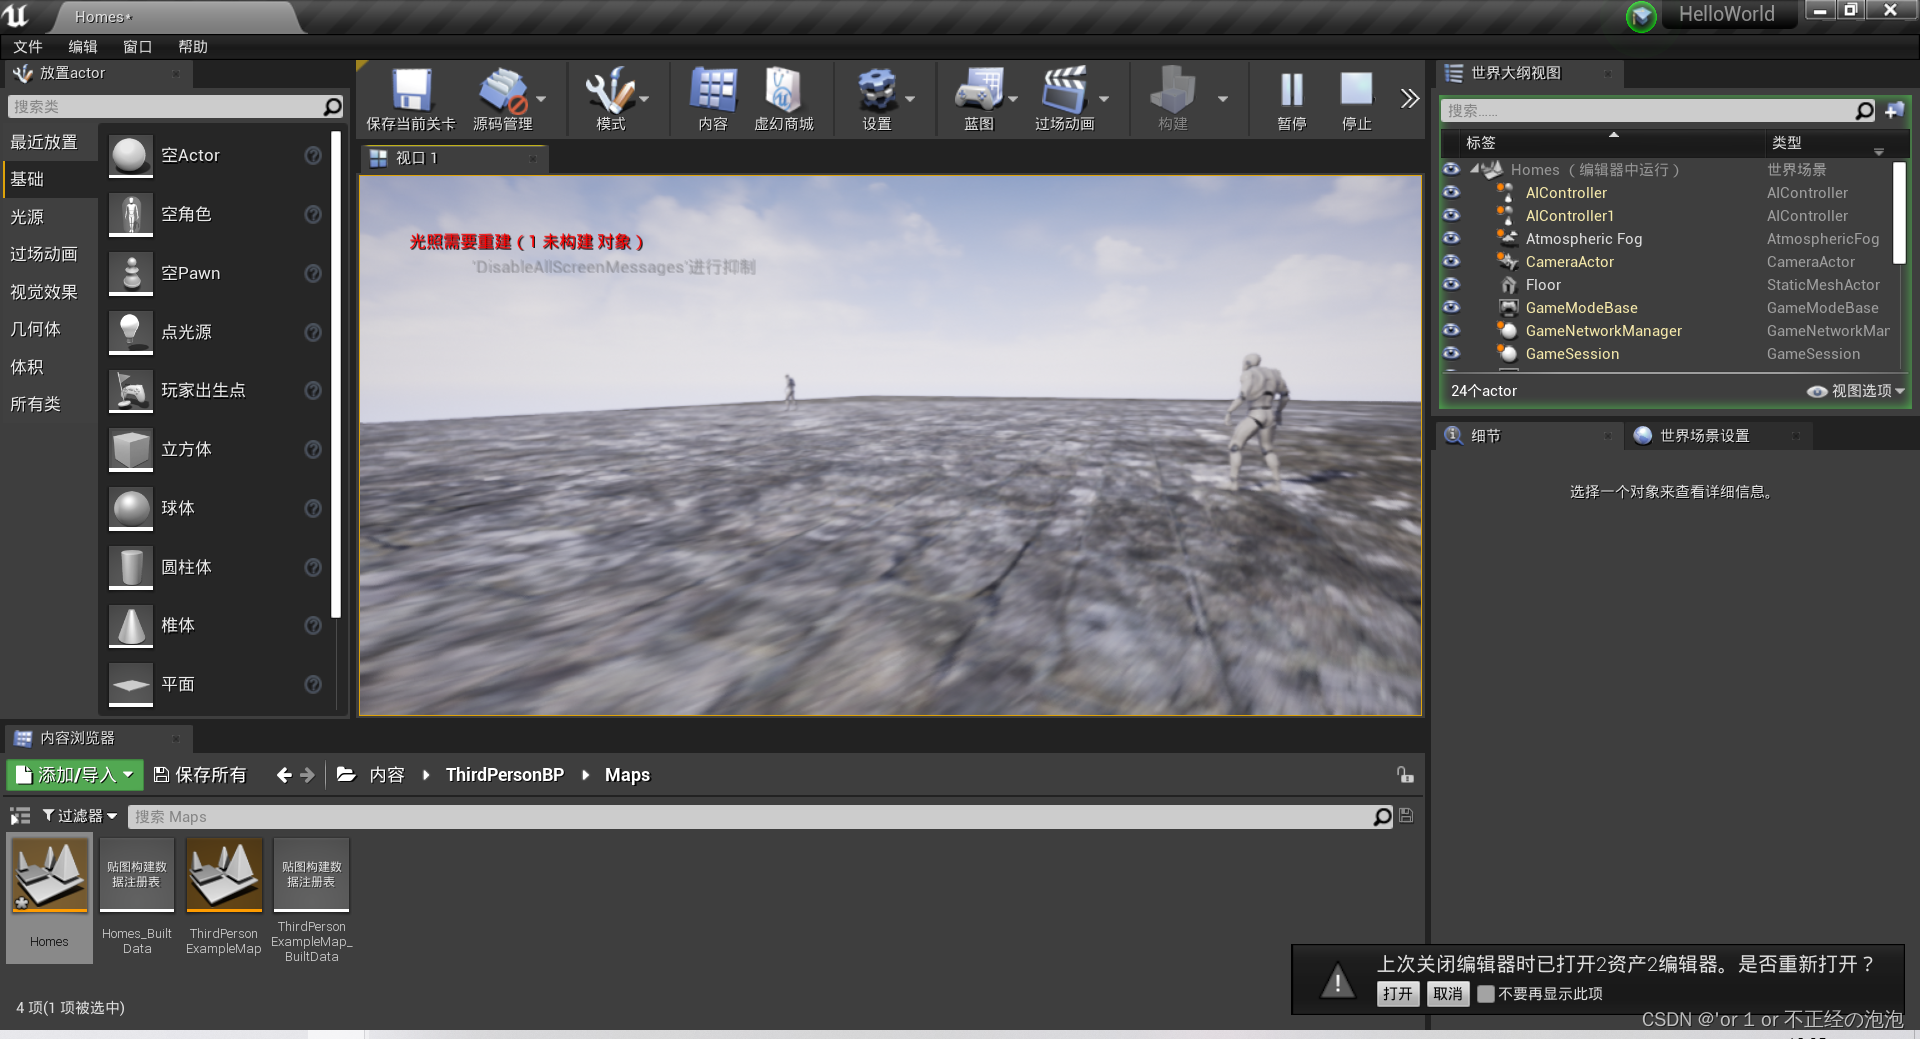Open Source Control dropdown arrow

coord(541,99)
